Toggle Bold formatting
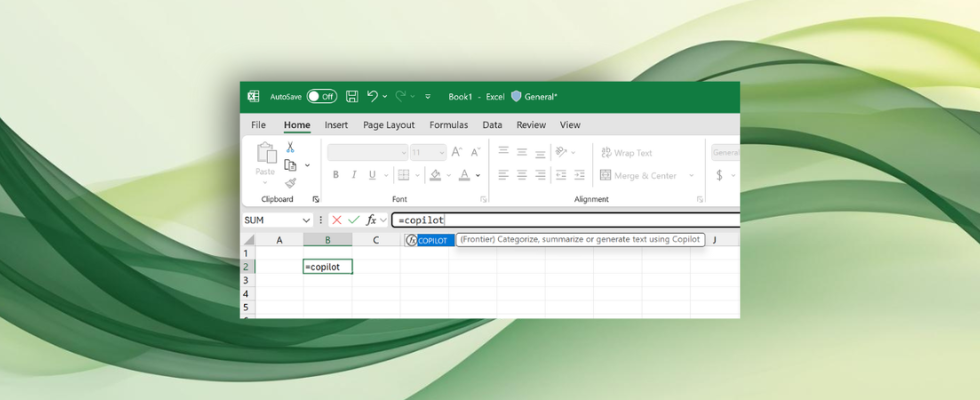Image resolution: width=980 pixels, height=400 pixels. coord(336,175)
